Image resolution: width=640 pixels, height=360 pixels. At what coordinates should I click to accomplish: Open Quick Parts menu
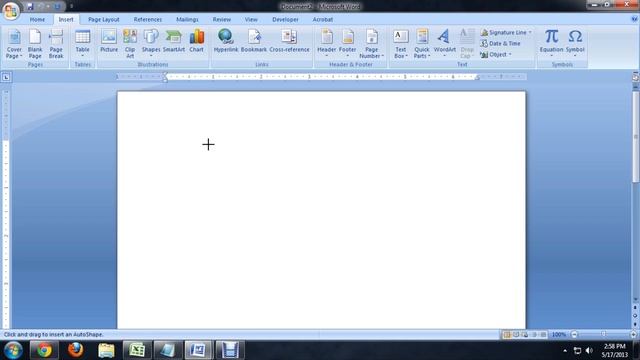pos(422,44)
